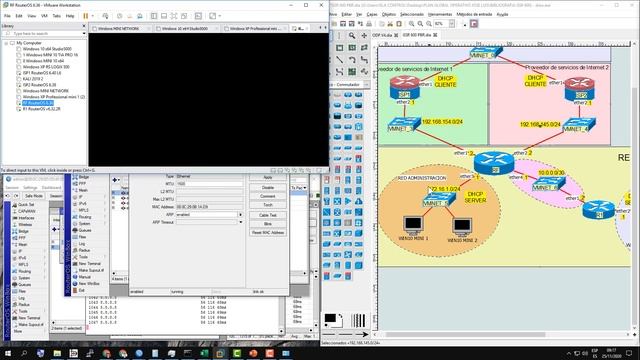Expand the ARP Timeout dropdown
The image size is (640, 360).
240,222
